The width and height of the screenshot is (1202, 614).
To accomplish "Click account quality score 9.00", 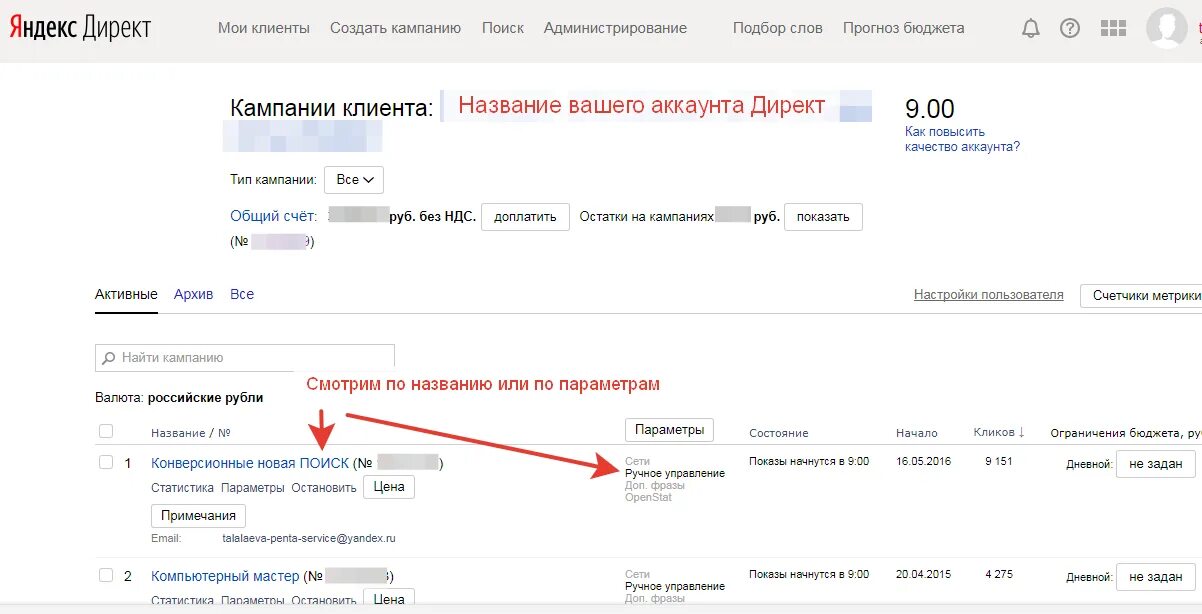I will (930, 108).
